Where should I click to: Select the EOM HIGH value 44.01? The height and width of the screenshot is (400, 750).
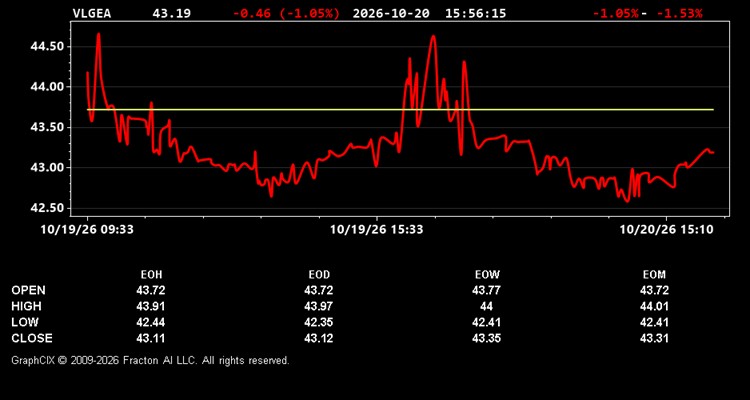pos(654,306)
